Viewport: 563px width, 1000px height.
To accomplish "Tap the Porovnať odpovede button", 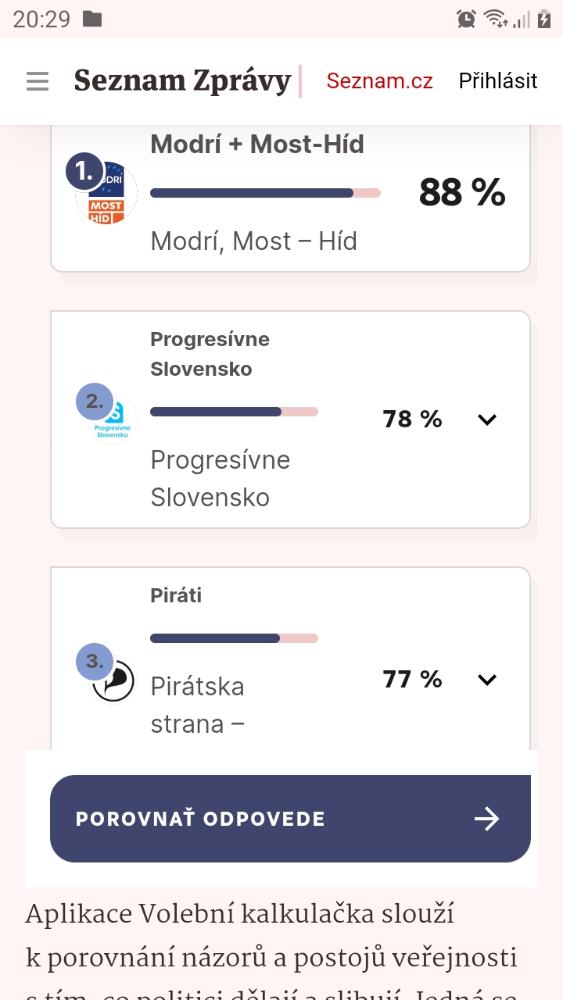I will [x=290, y=819].
